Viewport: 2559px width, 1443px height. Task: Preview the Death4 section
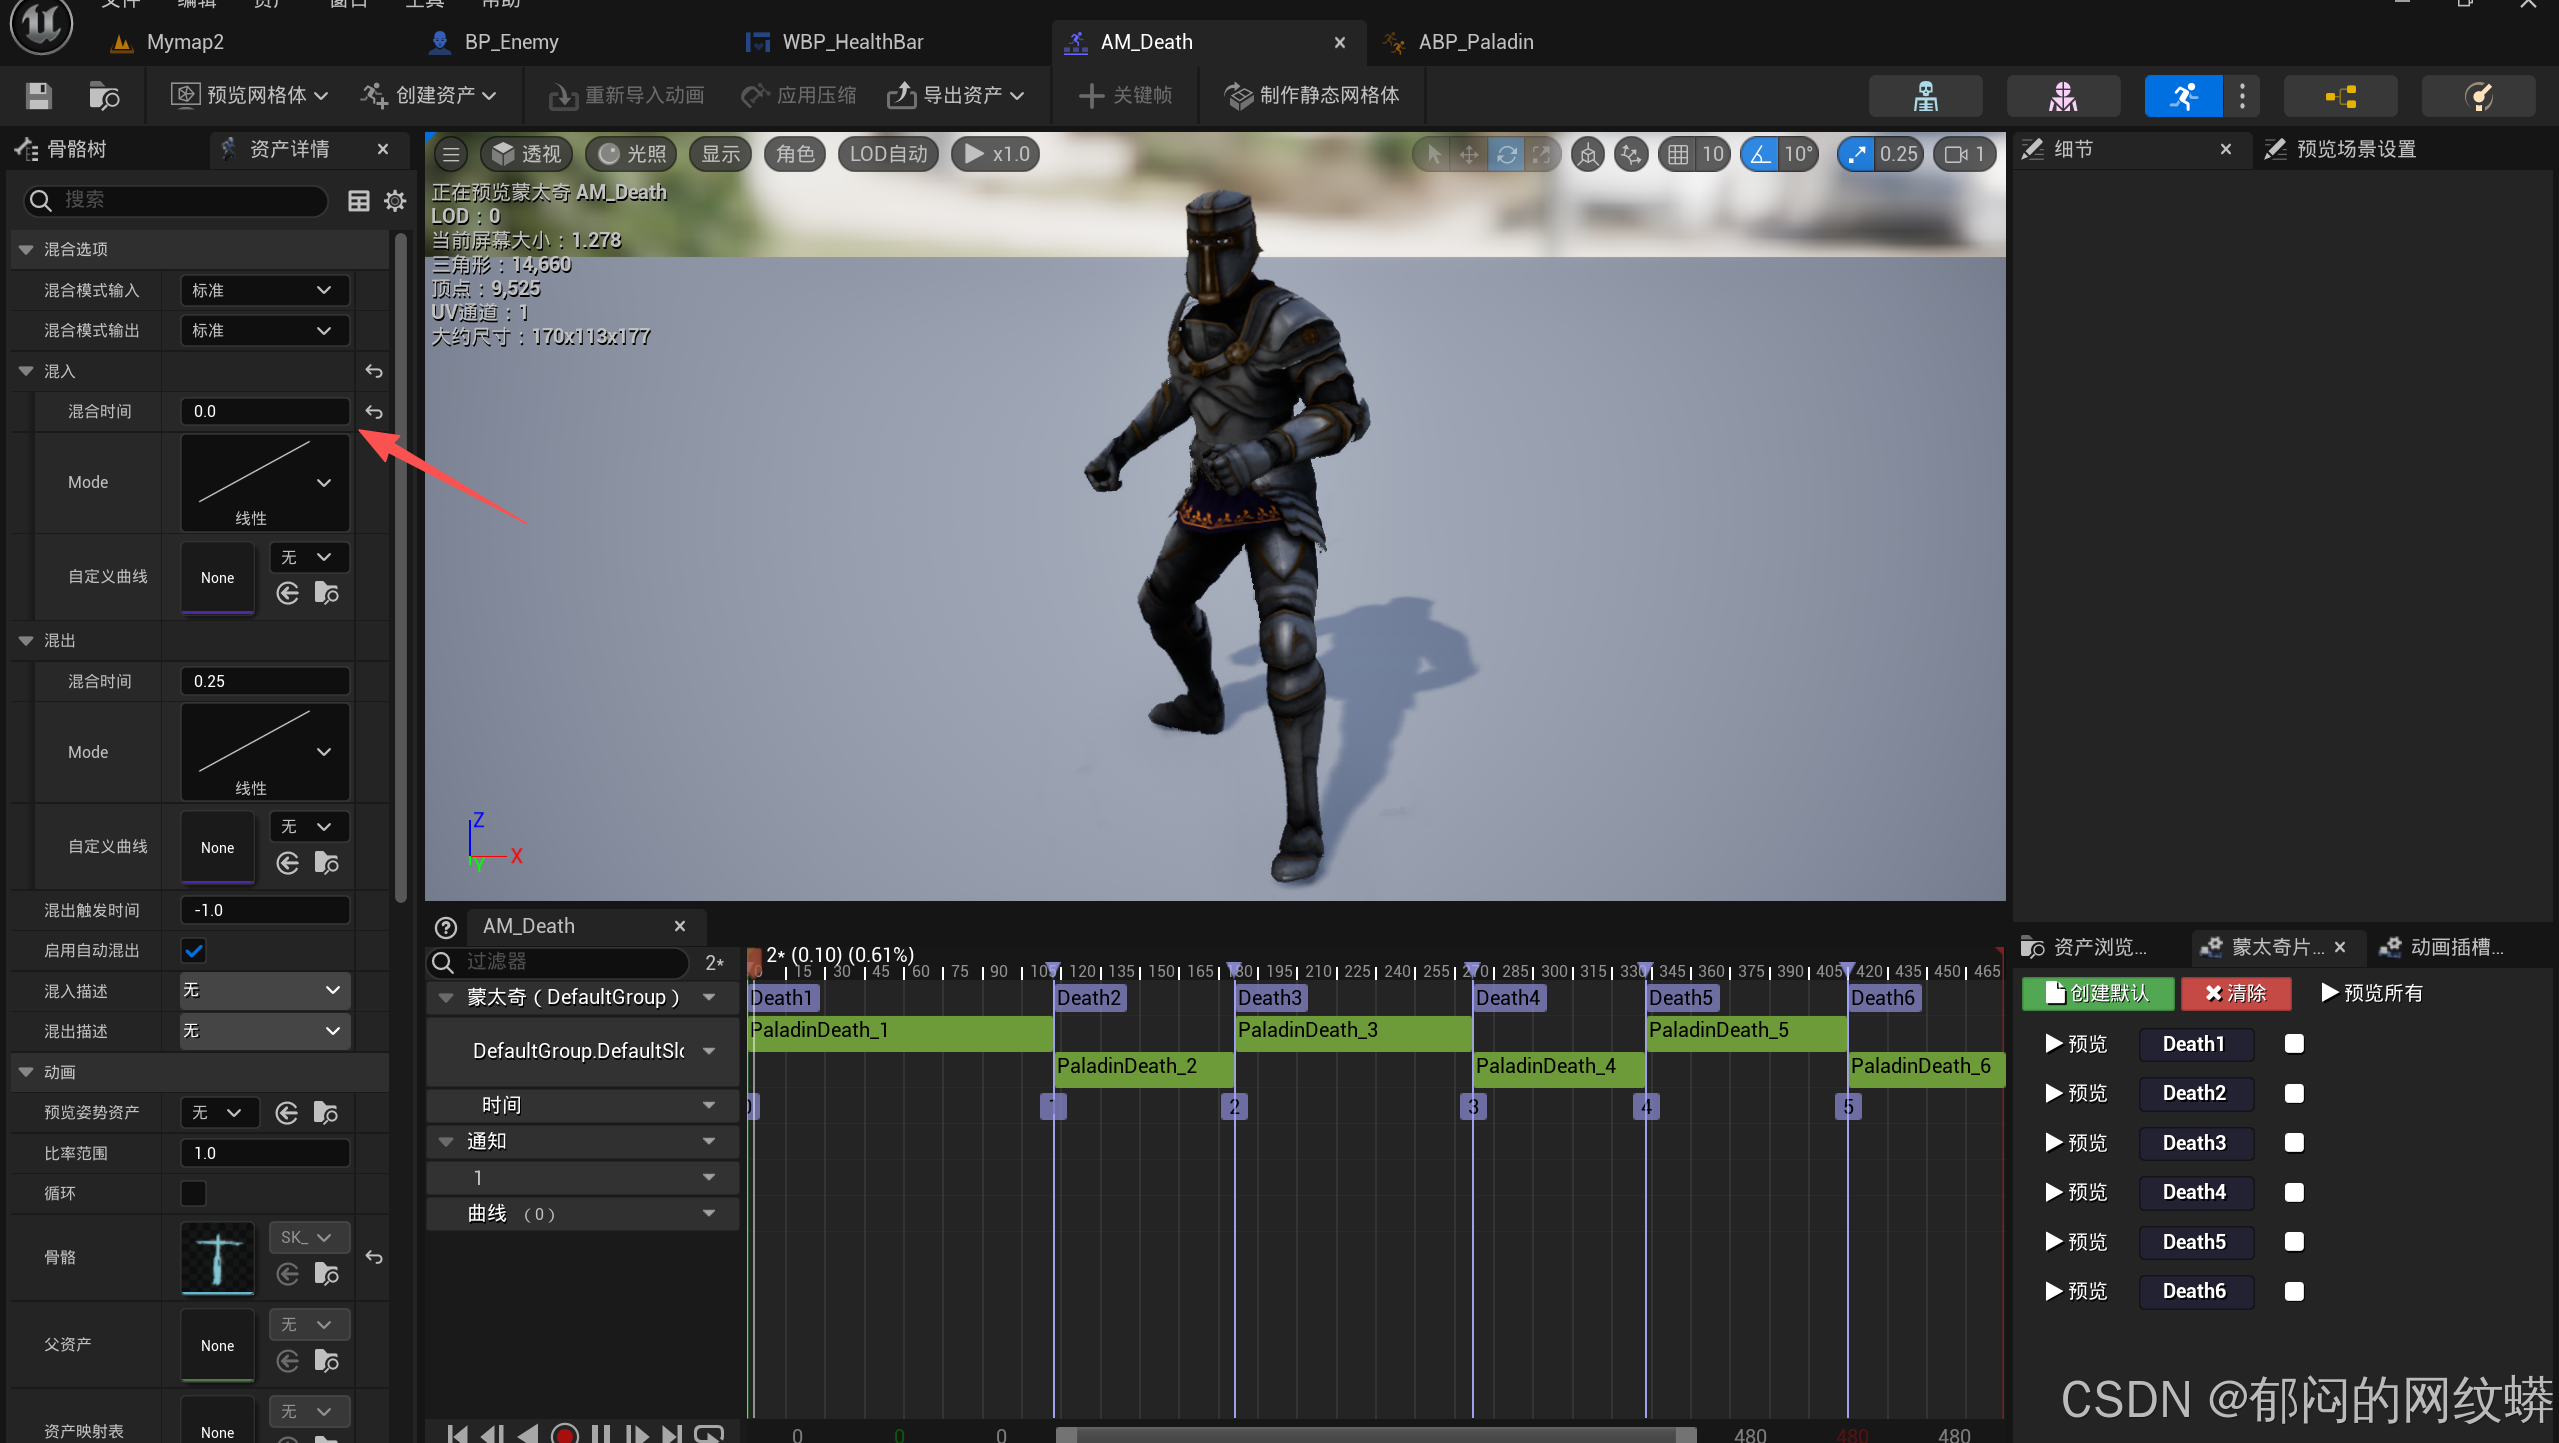coord(2075,1192)
